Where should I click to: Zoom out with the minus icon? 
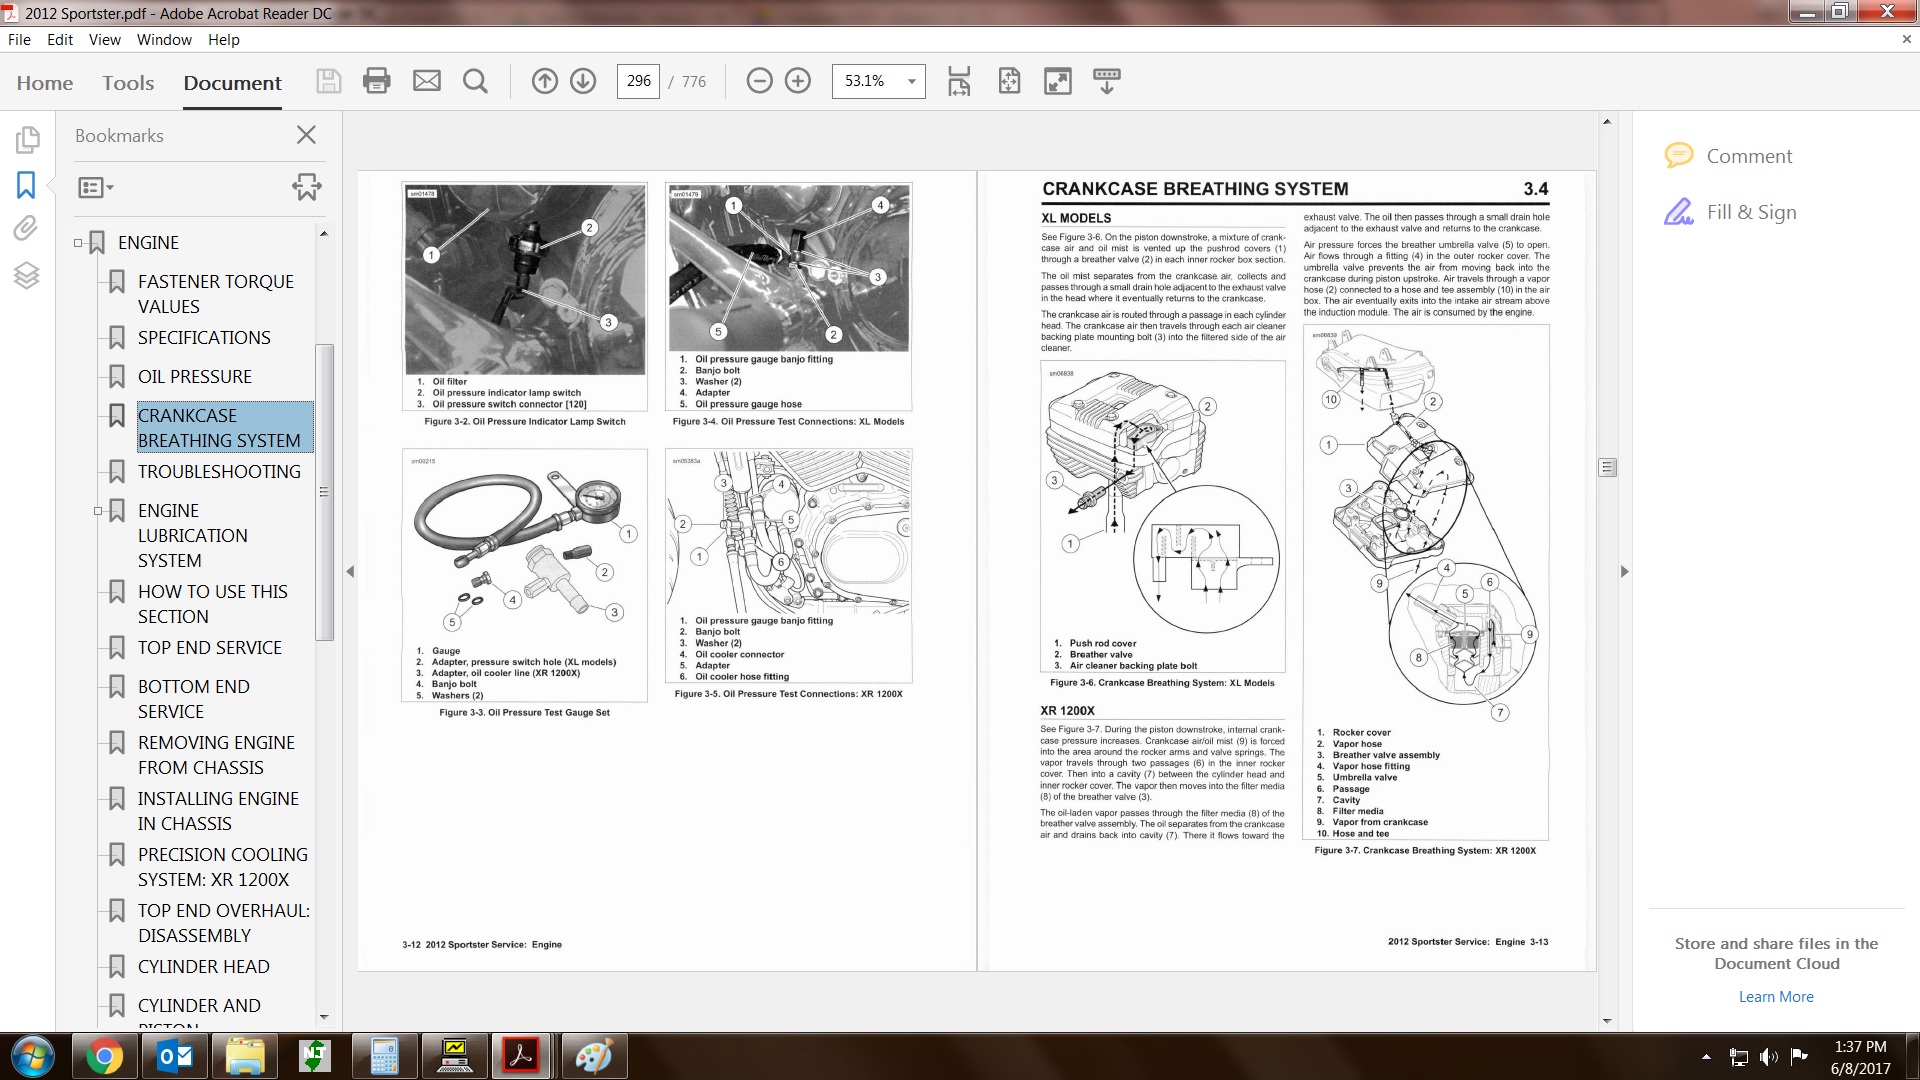click(x=760, y=81)
